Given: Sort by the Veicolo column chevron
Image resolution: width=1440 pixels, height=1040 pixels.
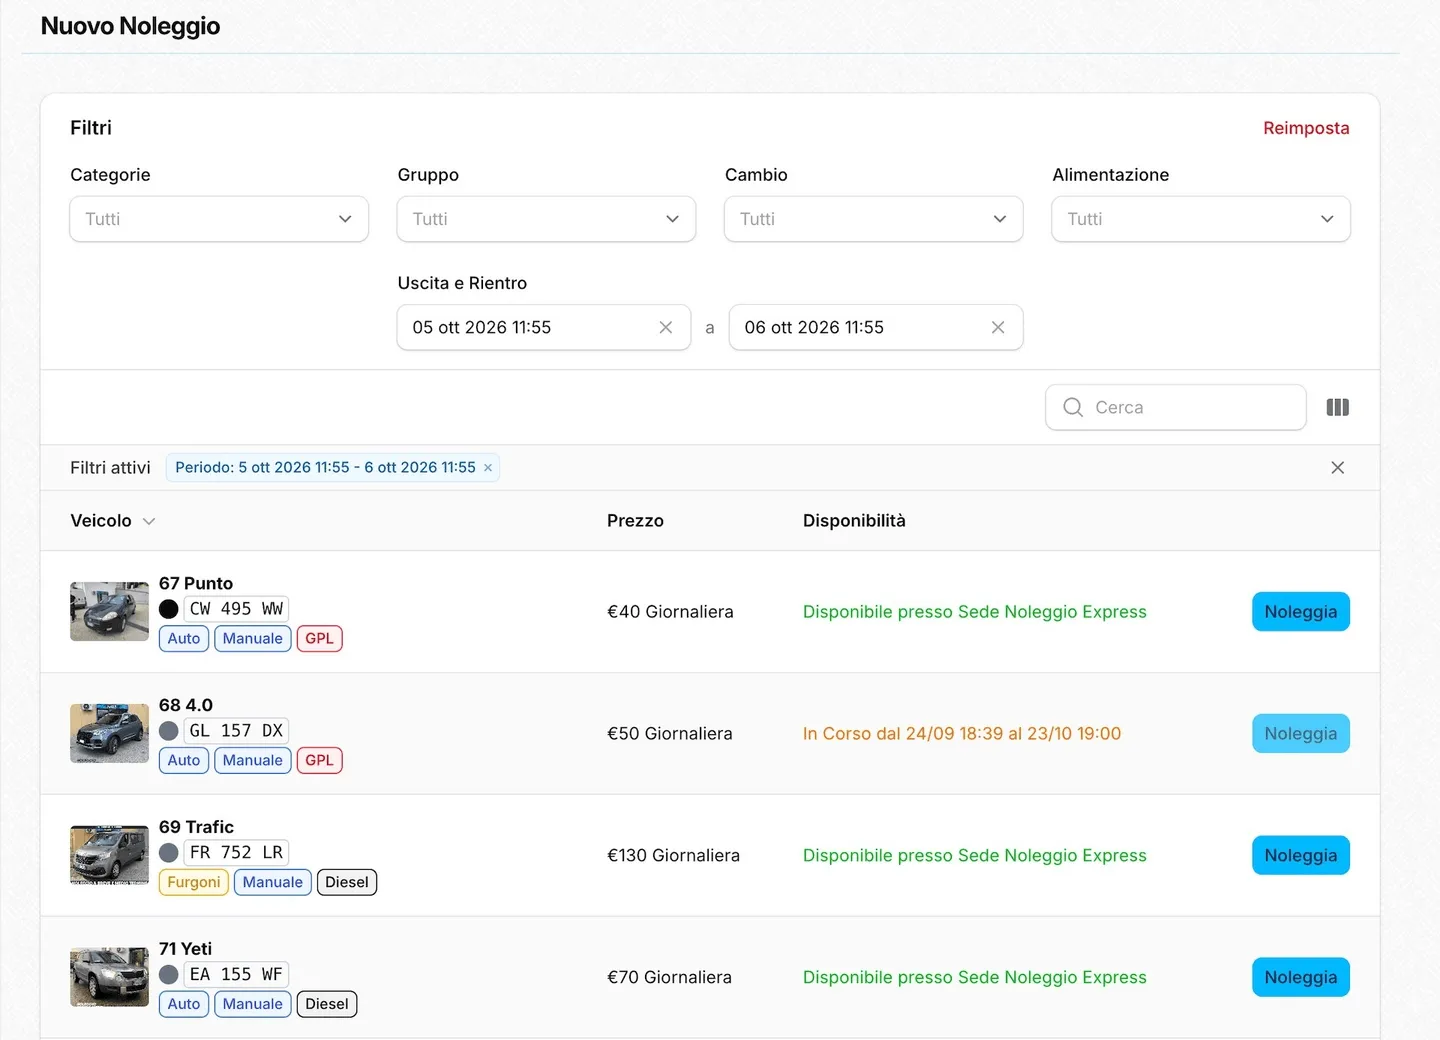Looking at the screenshot, I should point(149,521).
